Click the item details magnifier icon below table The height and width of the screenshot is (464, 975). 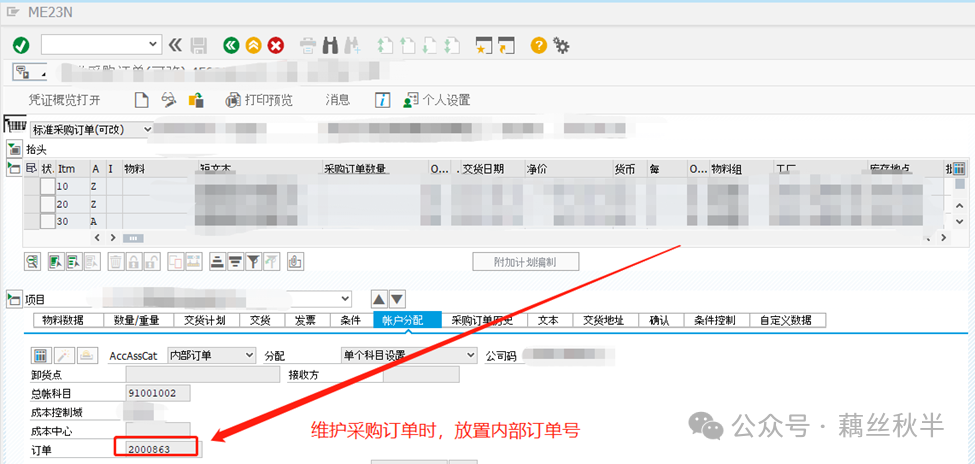[x=32, y=262]
